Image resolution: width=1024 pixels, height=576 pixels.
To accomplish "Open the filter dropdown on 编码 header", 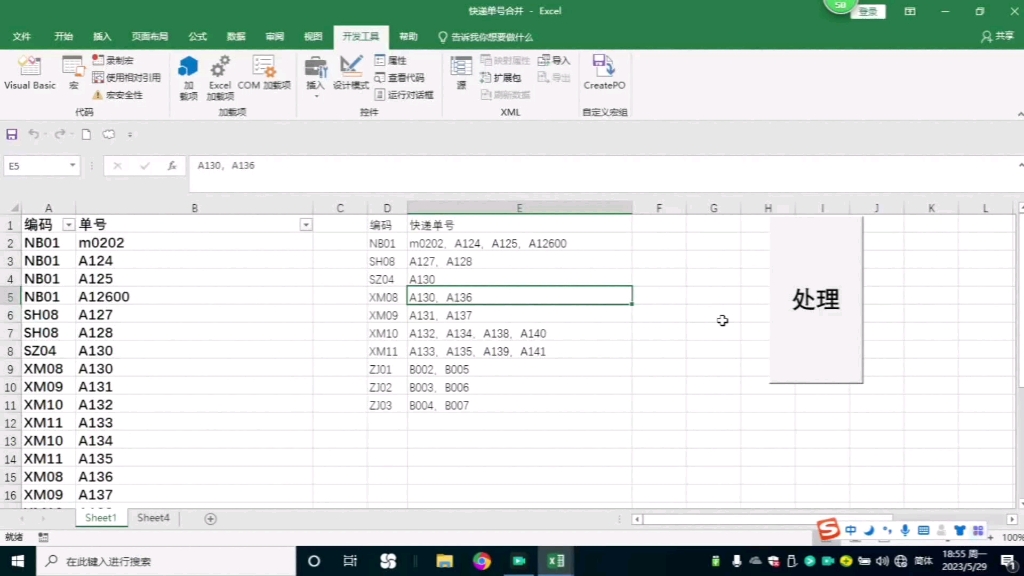I will (67, 224).
